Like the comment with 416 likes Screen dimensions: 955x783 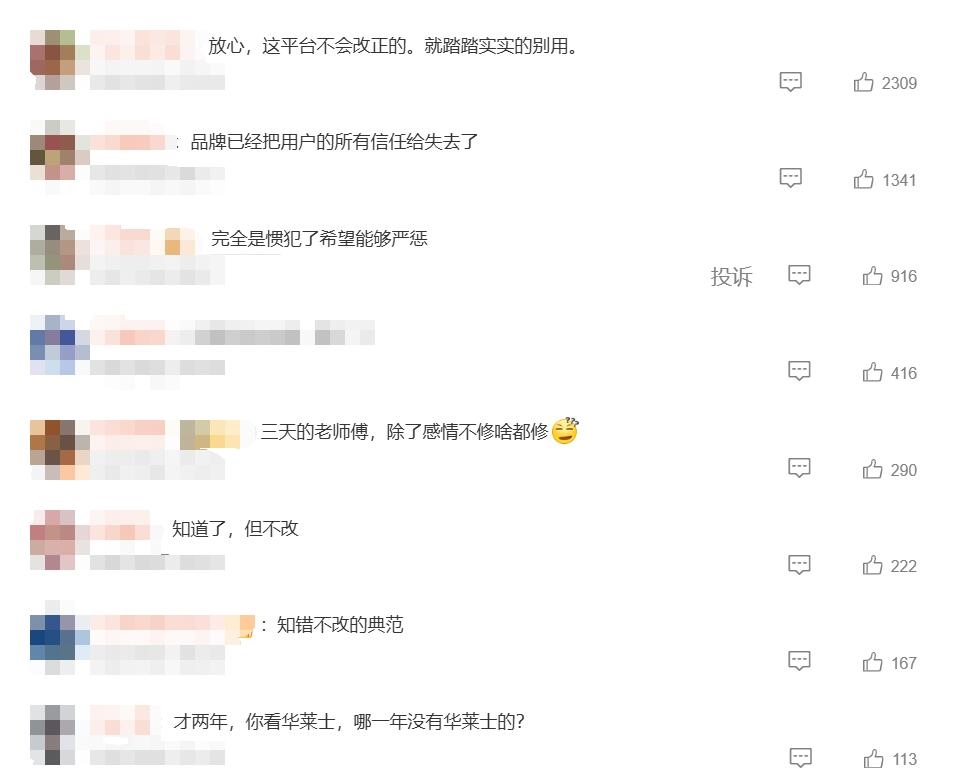click(872, 371)
